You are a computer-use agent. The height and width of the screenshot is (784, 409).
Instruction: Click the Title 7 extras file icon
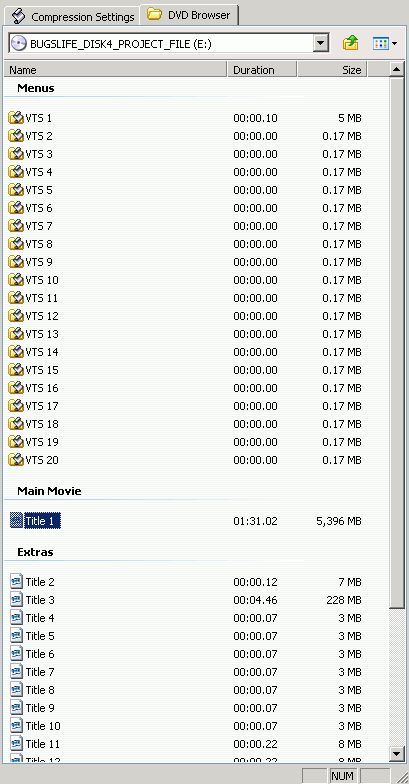click(16, 672)
